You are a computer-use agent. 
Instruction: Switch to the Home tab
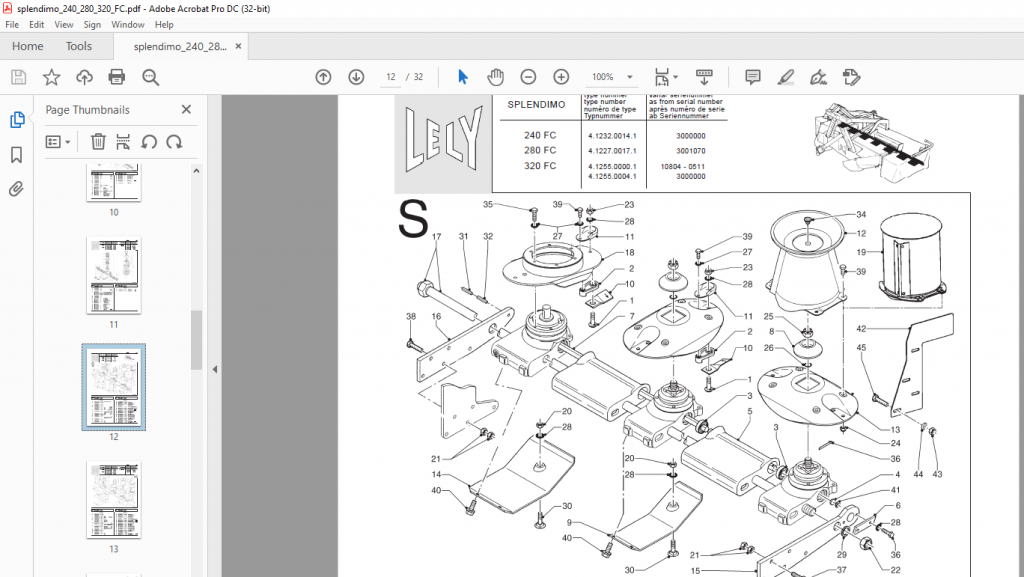pyautogui.click(x=27, y=46)
